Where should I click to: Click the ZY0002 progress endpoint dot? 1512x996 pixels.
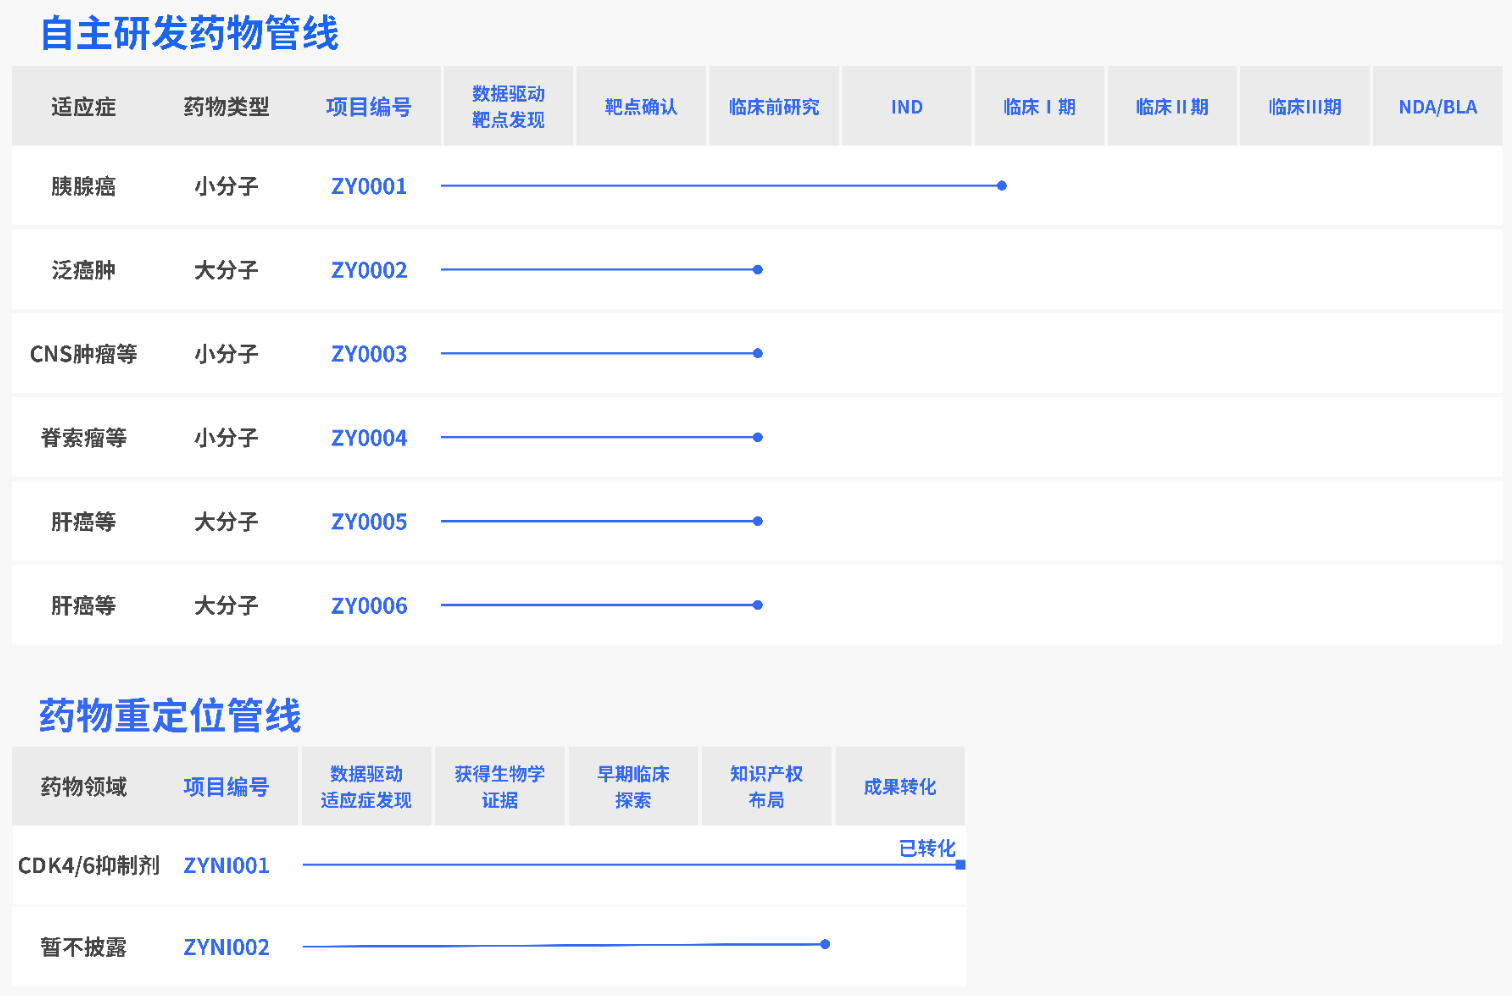point(758,270)
